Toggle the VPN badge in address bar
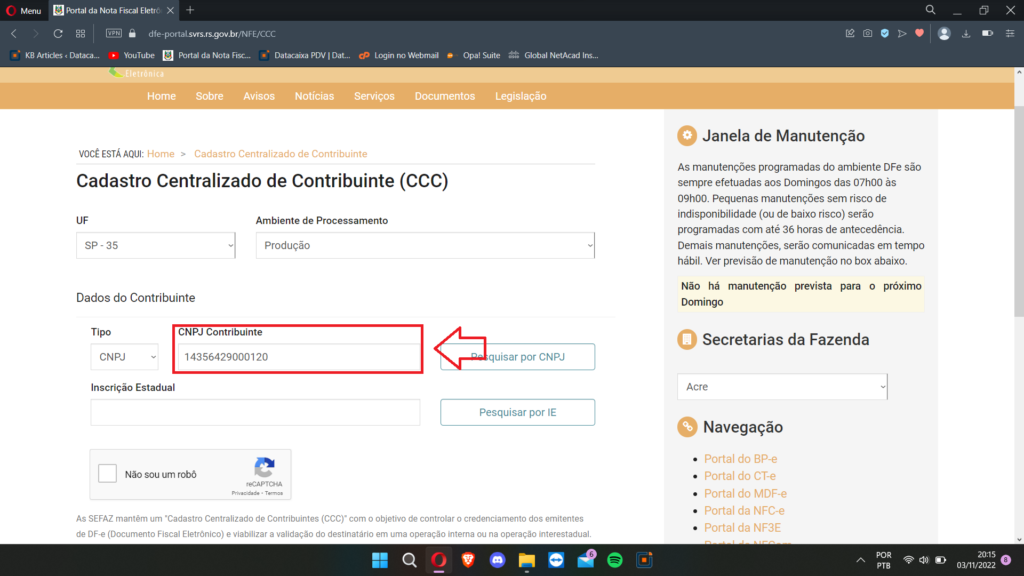 pyautogui.click(x=114, y=33)
